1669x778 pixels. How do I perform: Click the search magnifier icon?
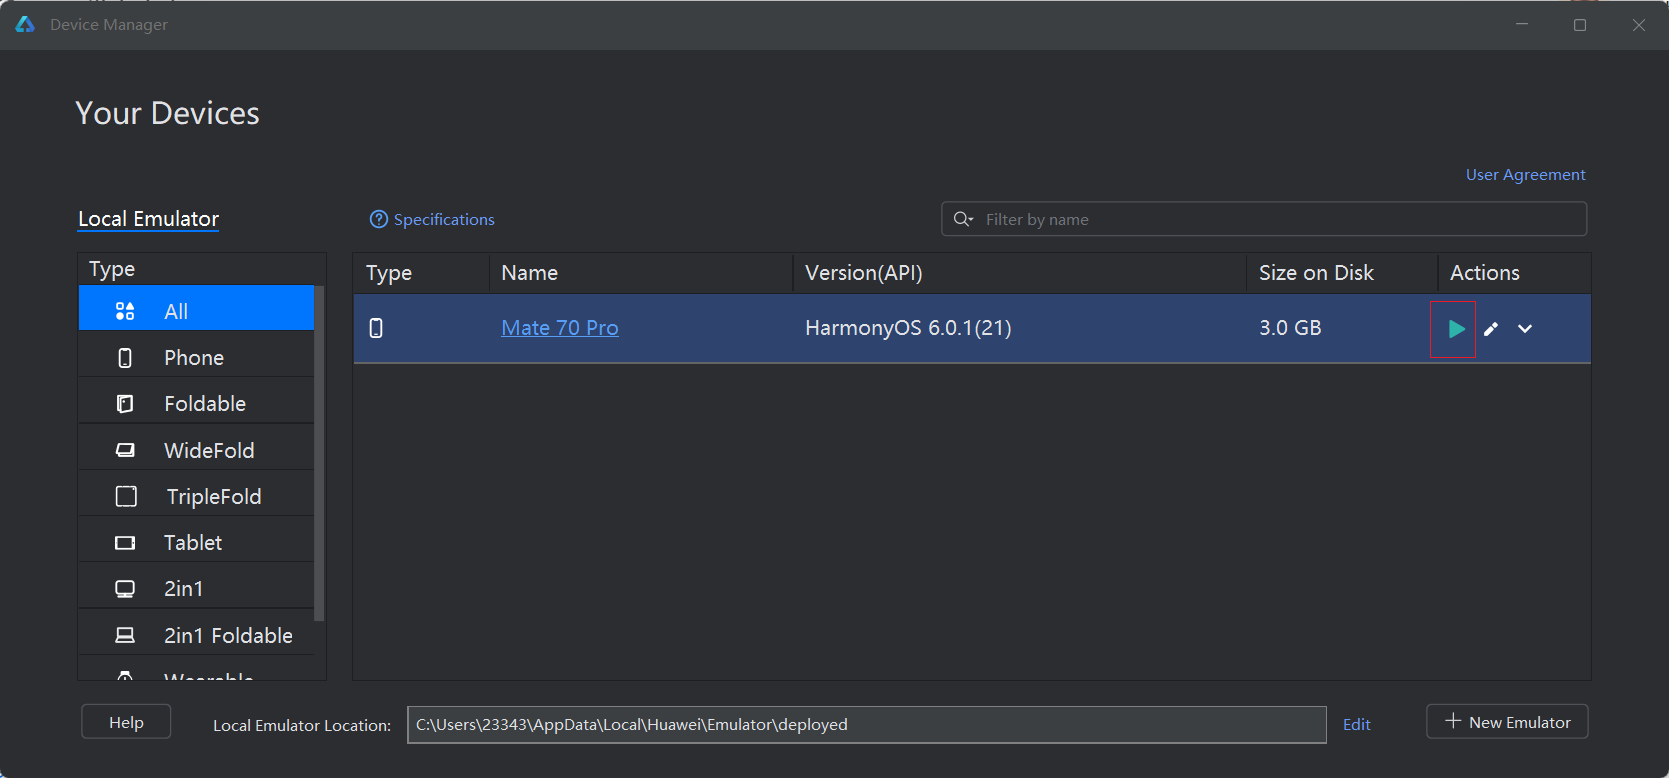pos(963,219)
